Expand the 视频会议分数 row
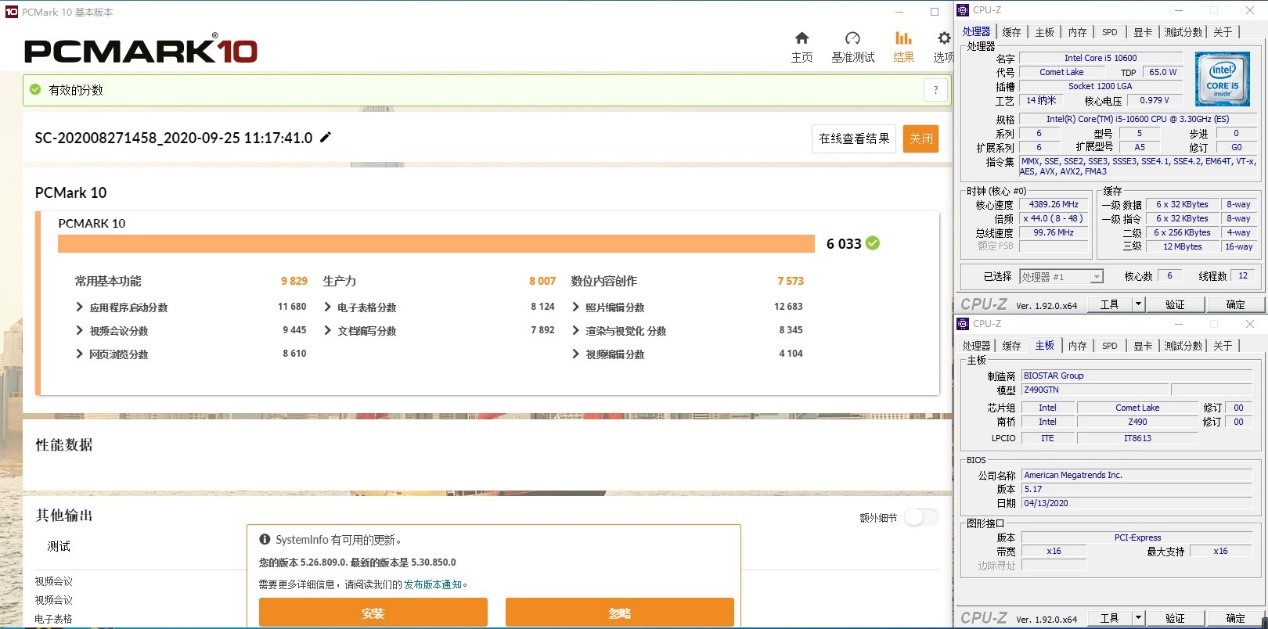The width and height of the screenshot is (1268, 629). tap(79, 331)
